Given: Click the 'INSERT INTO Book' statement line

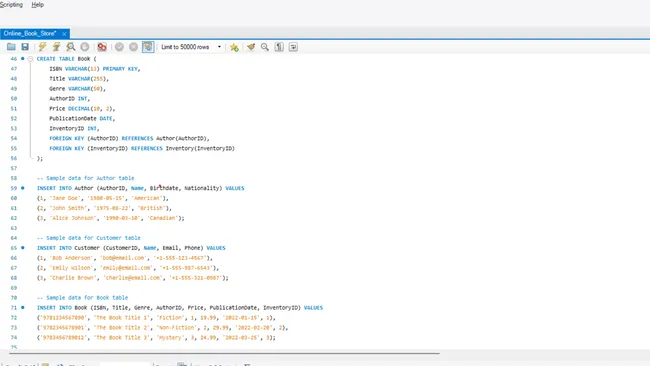Looking at the screenshot, I should pyautogui.click(x=180, y=308).
